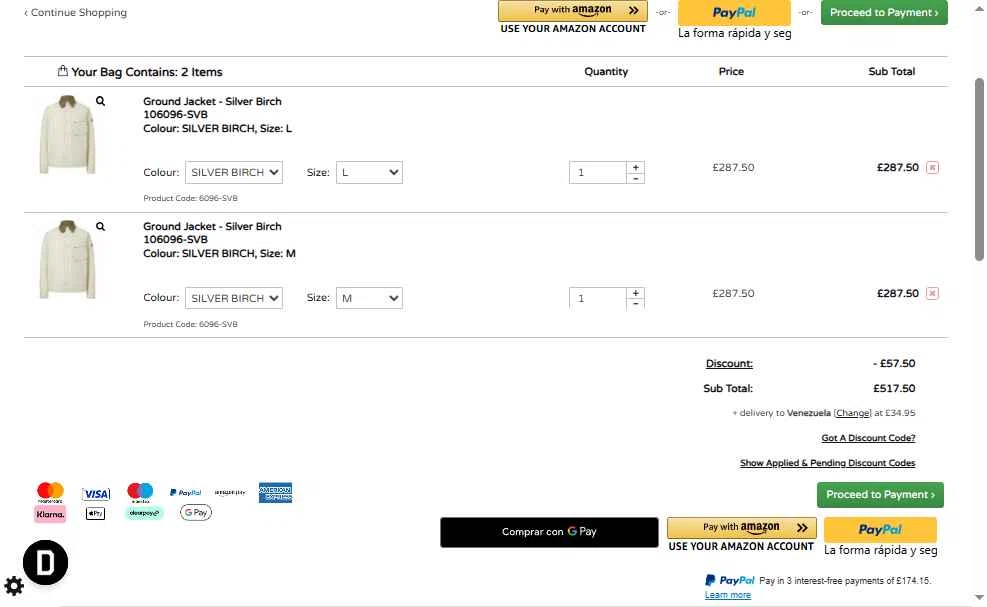The height and width of the screenshot is (607, 987).
Task: Click the size M jacket thumbnail image
Action: 67,259
